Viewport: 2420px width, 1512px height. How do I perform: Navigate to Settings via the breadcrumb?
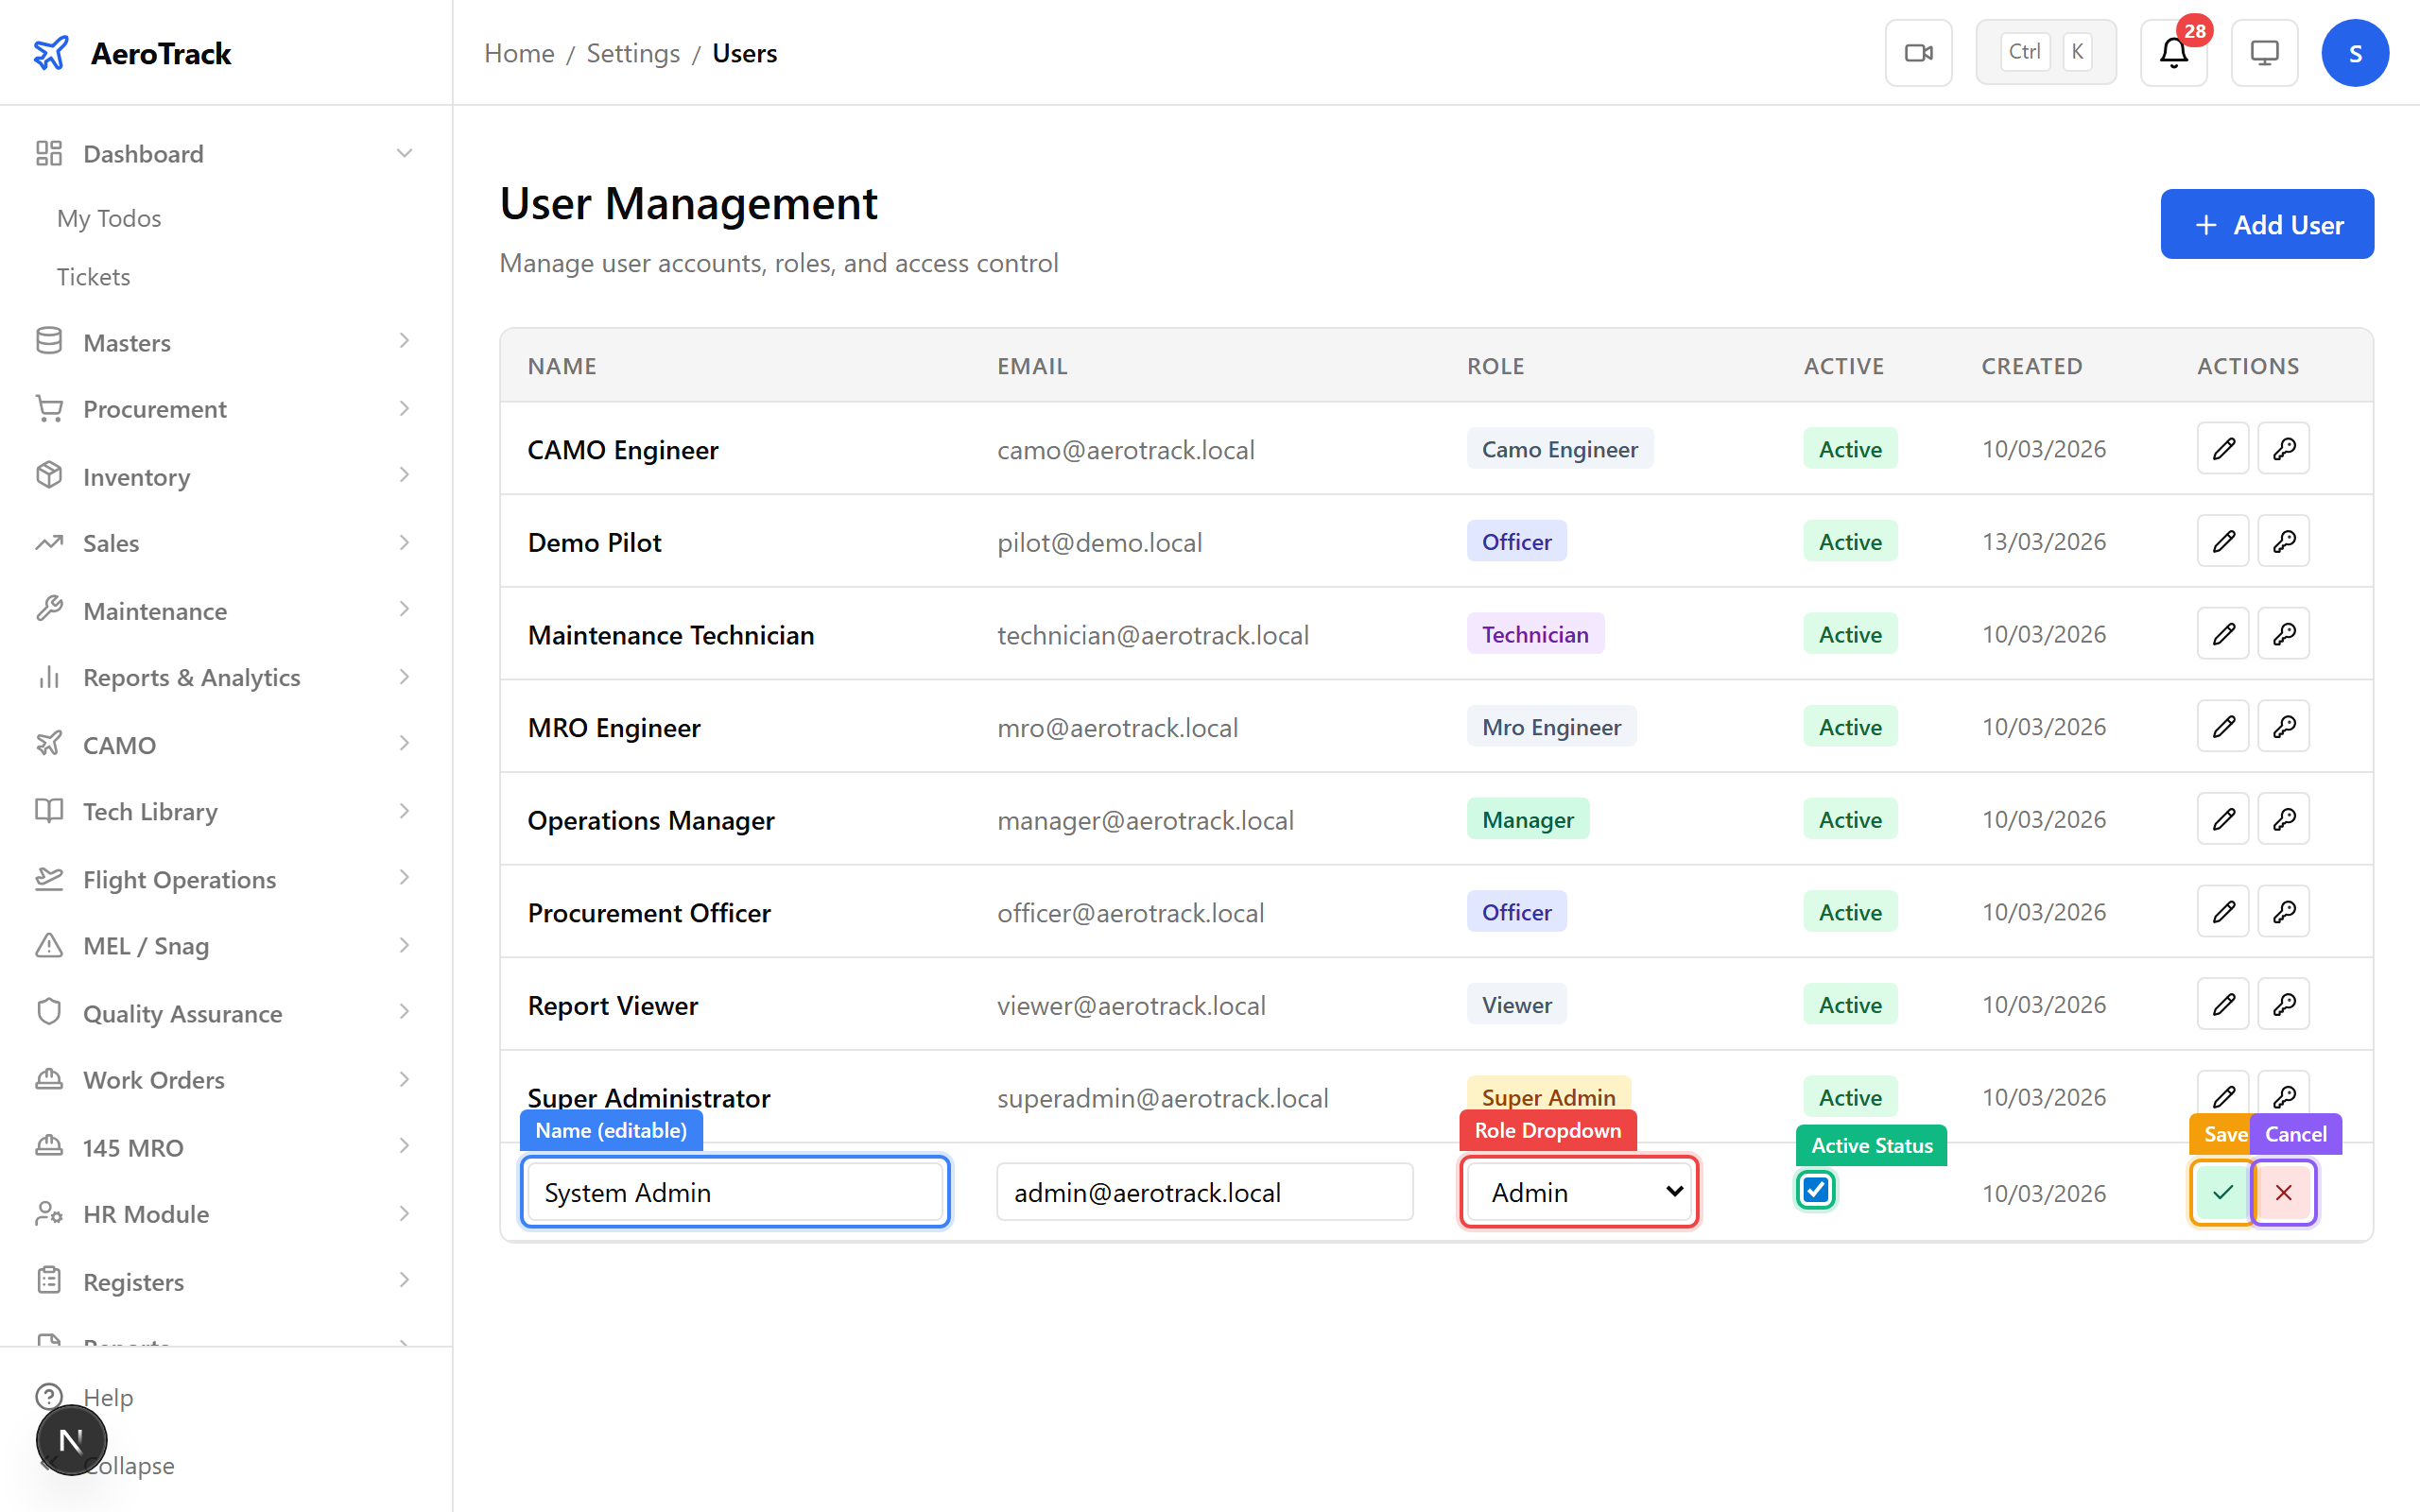633,53
